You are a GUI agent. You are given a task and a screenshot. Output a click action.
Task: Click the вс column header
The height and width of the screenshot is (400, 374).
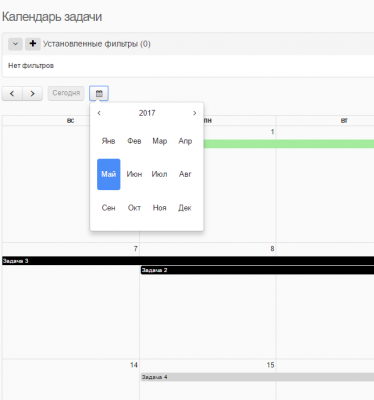pyautogui.click(x=70, y=121)
